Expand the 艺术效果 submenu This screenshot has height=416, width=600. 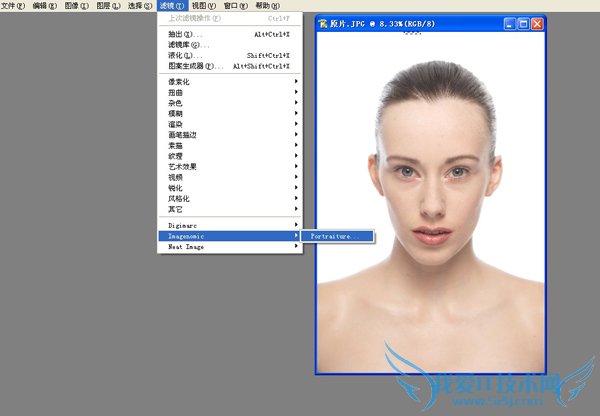[x=230, y=166]
